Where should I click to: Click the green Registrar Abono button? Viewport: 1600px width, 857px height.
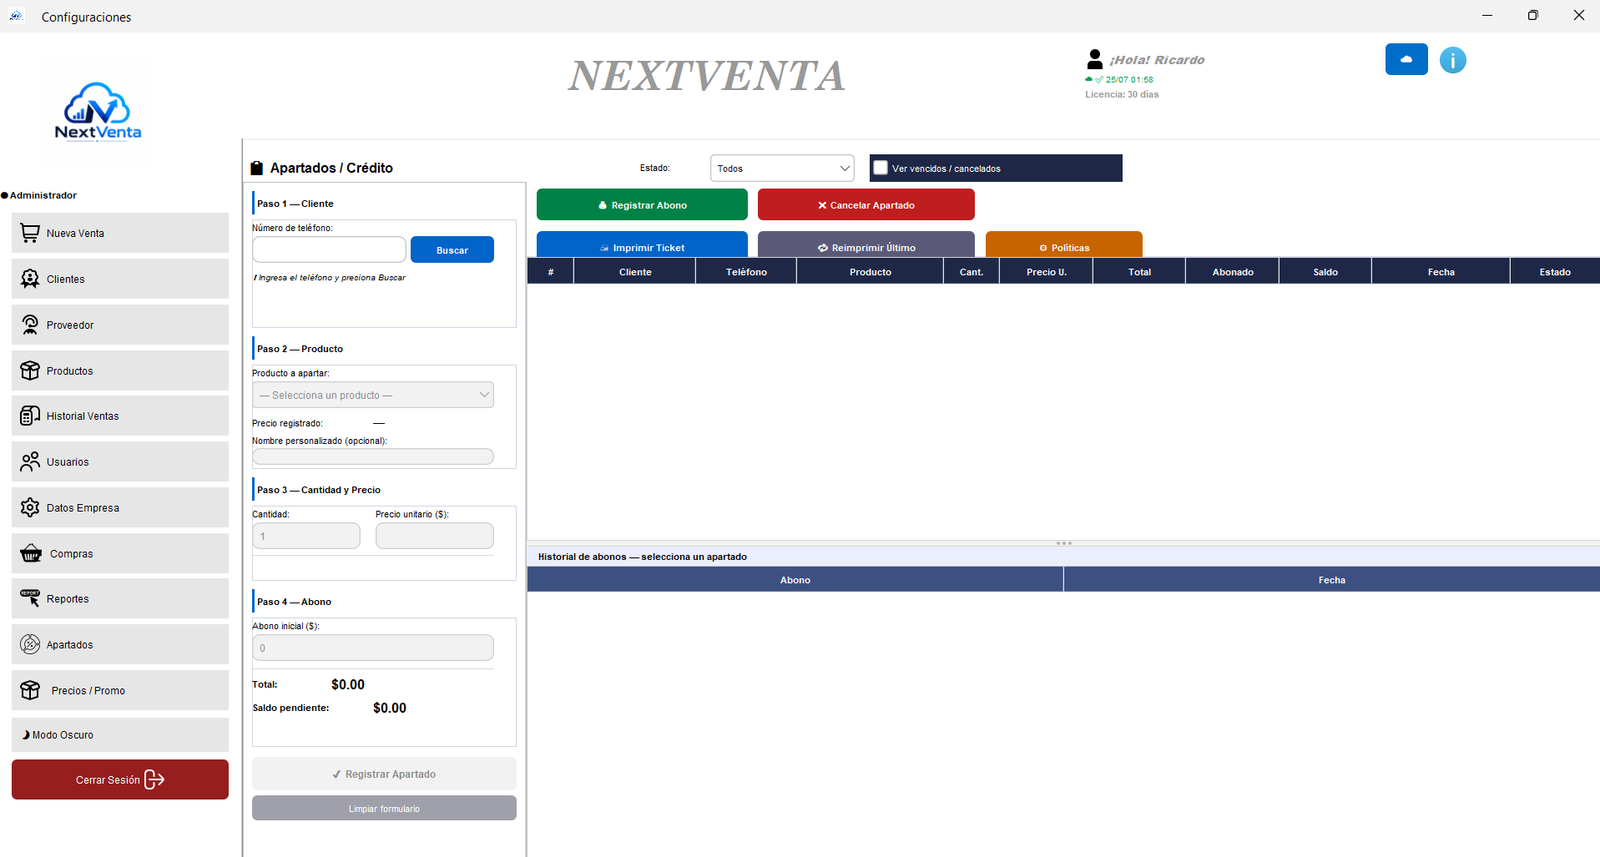pyautogui.click(x=642, y=205)
